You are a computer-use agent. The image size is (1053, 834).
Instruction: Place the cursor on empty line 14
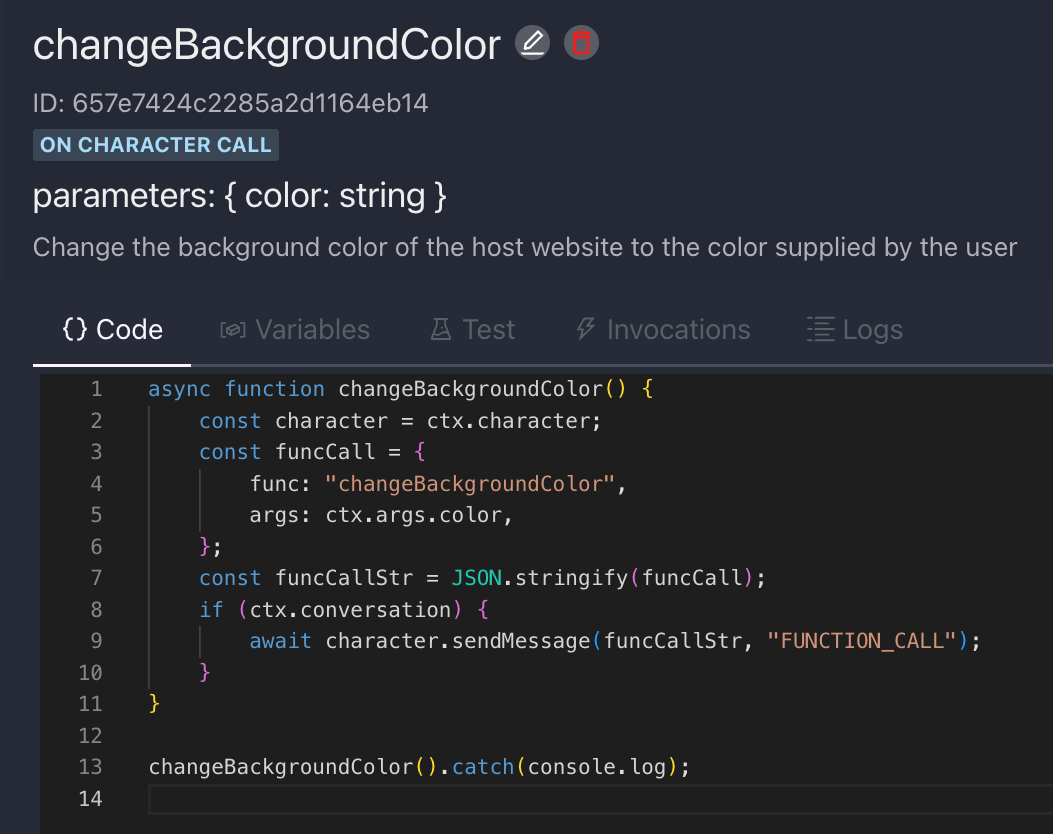pos(600,799)
